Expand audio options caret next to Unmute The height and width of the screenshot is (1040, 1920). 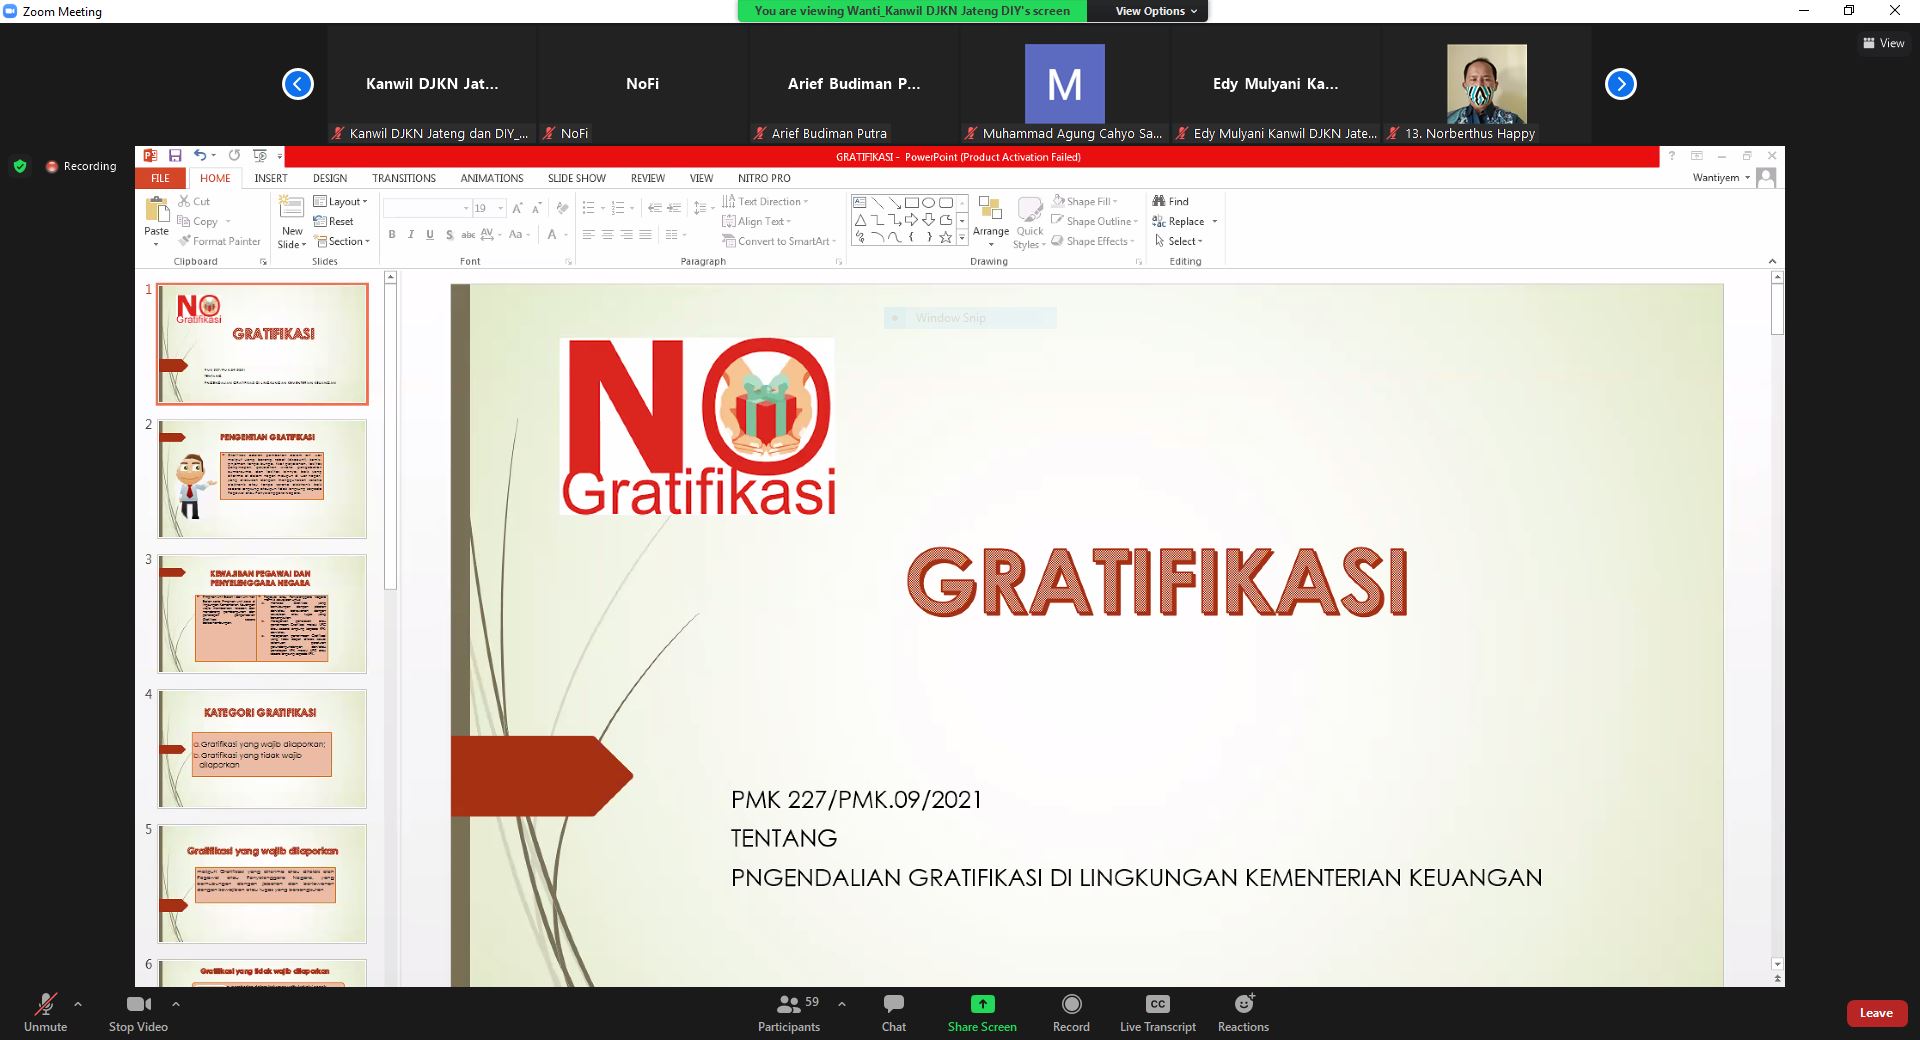(78, 1004)
